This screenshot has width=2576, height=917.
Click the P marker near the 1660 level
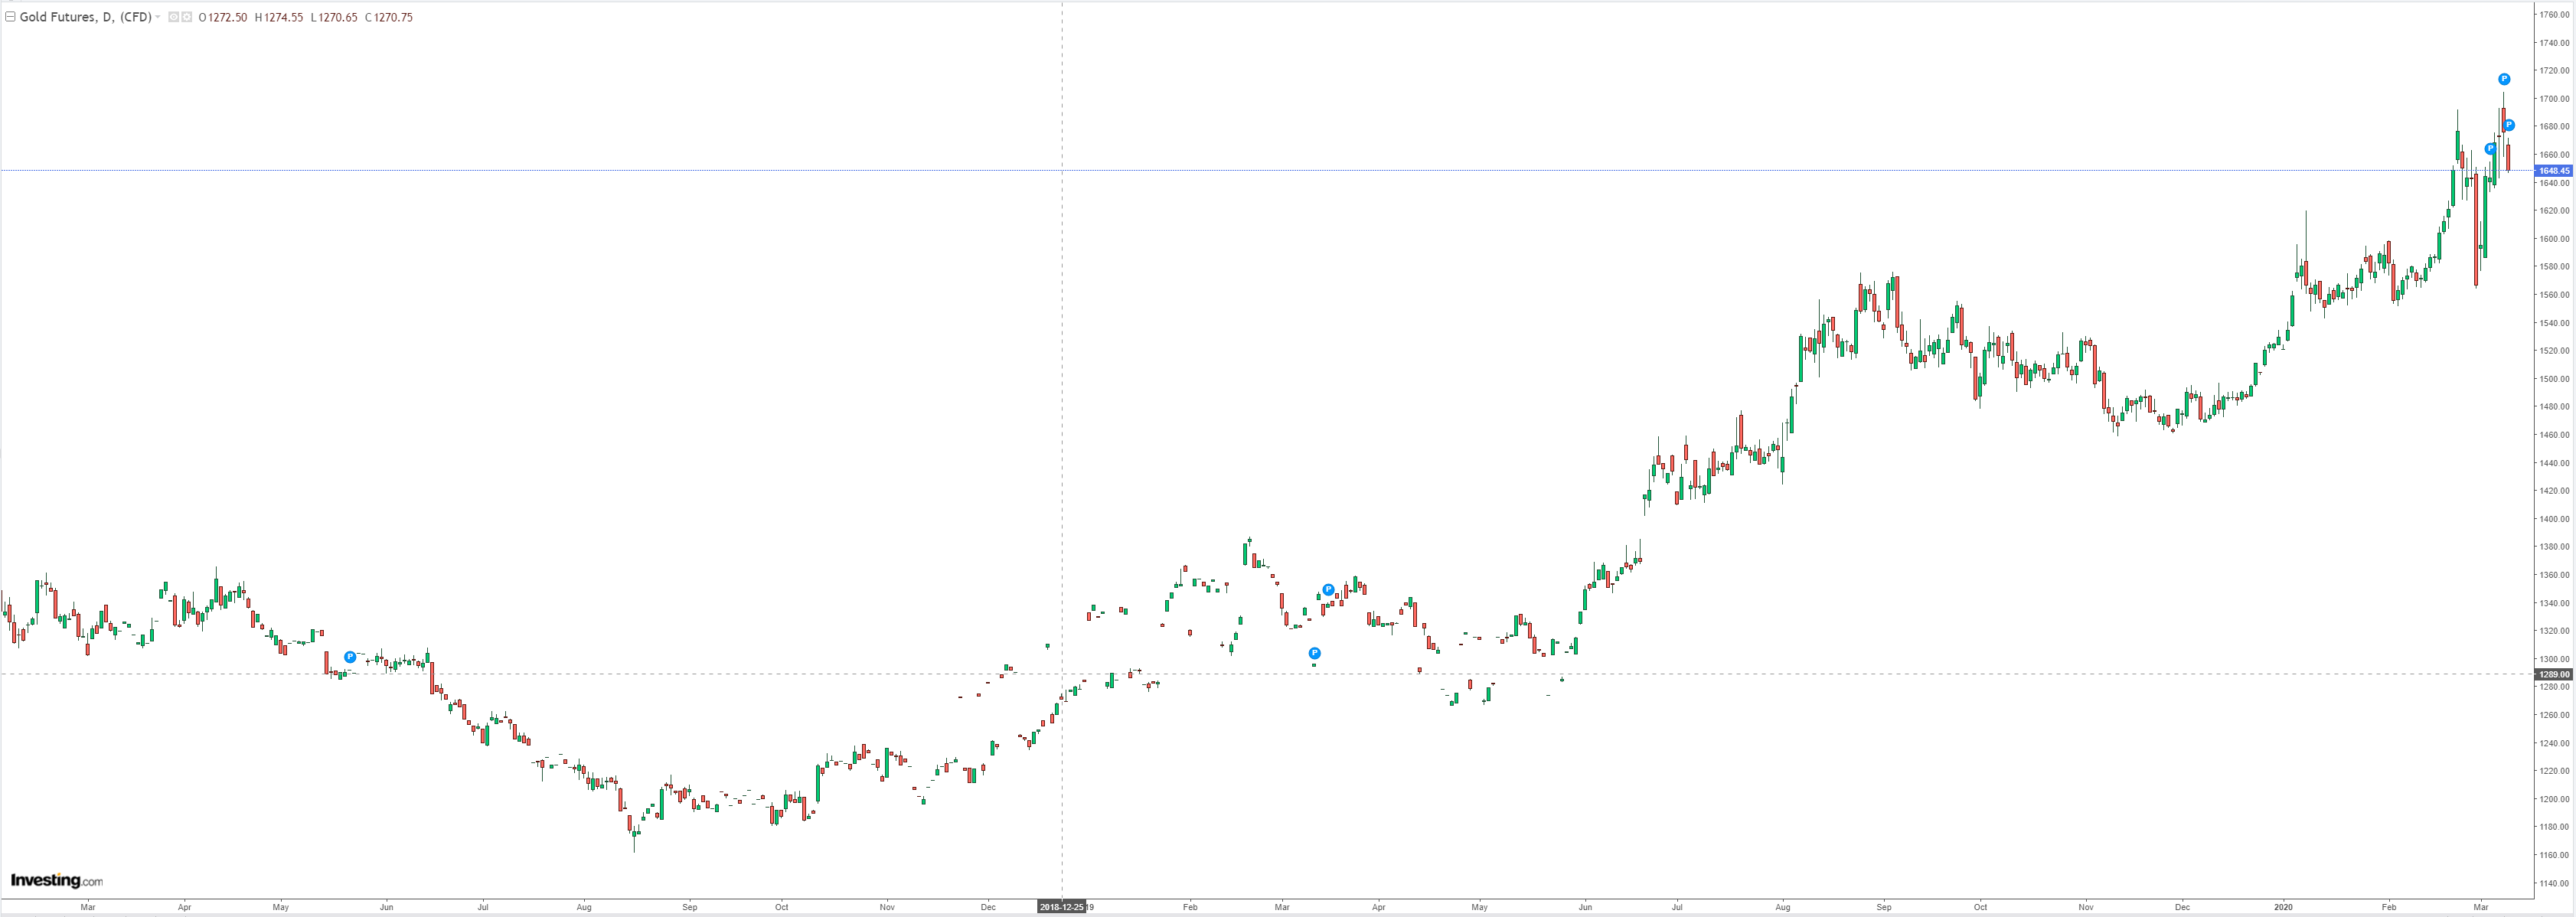point(2490,149)
